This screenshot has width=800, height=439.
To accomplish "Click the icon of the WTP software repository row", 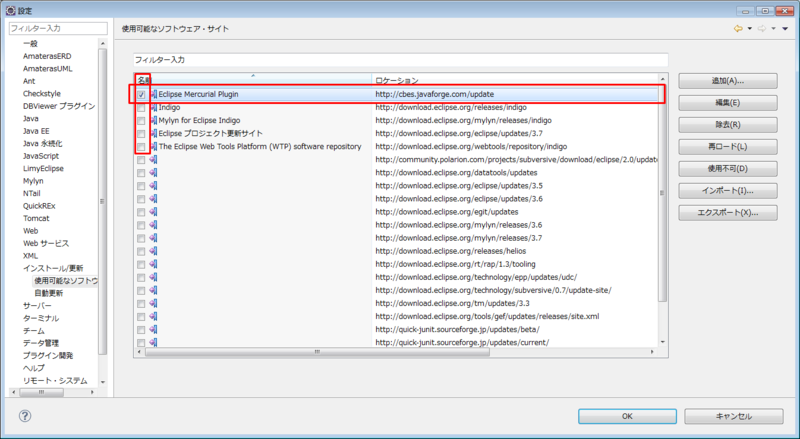I will coord(153,147).
